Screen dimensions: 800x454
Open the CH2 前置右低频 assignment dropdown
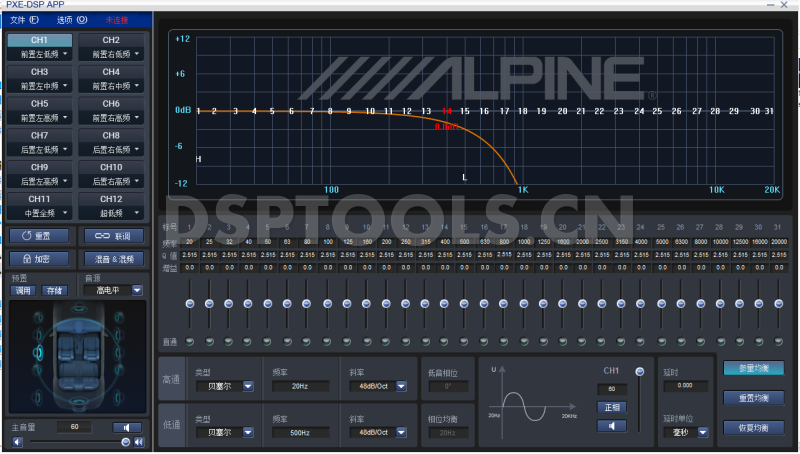click(111, 54)
